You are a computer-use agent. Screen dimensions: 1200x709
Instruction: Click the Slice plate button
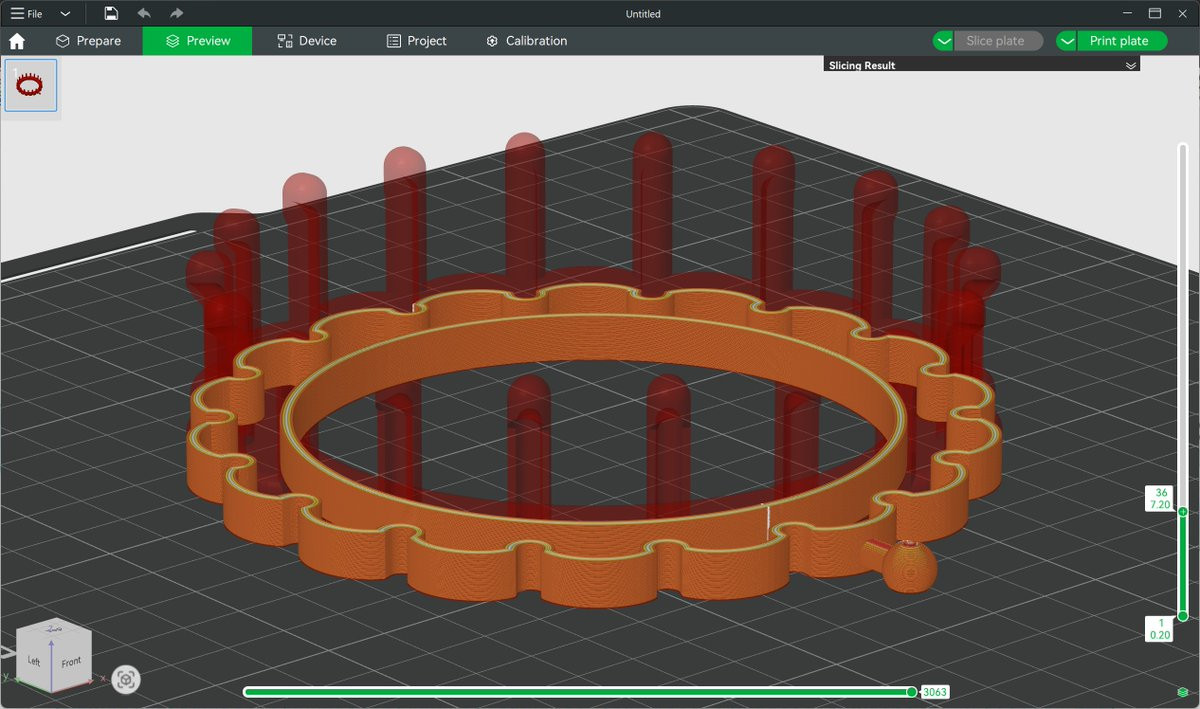coord(998,41)
